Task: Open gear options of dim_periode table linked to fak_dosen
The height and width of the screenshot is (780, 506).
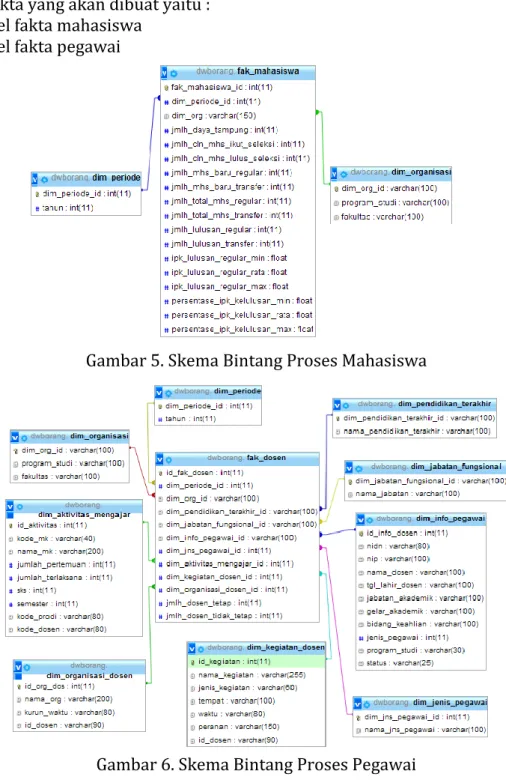Action: coord(168,393)
